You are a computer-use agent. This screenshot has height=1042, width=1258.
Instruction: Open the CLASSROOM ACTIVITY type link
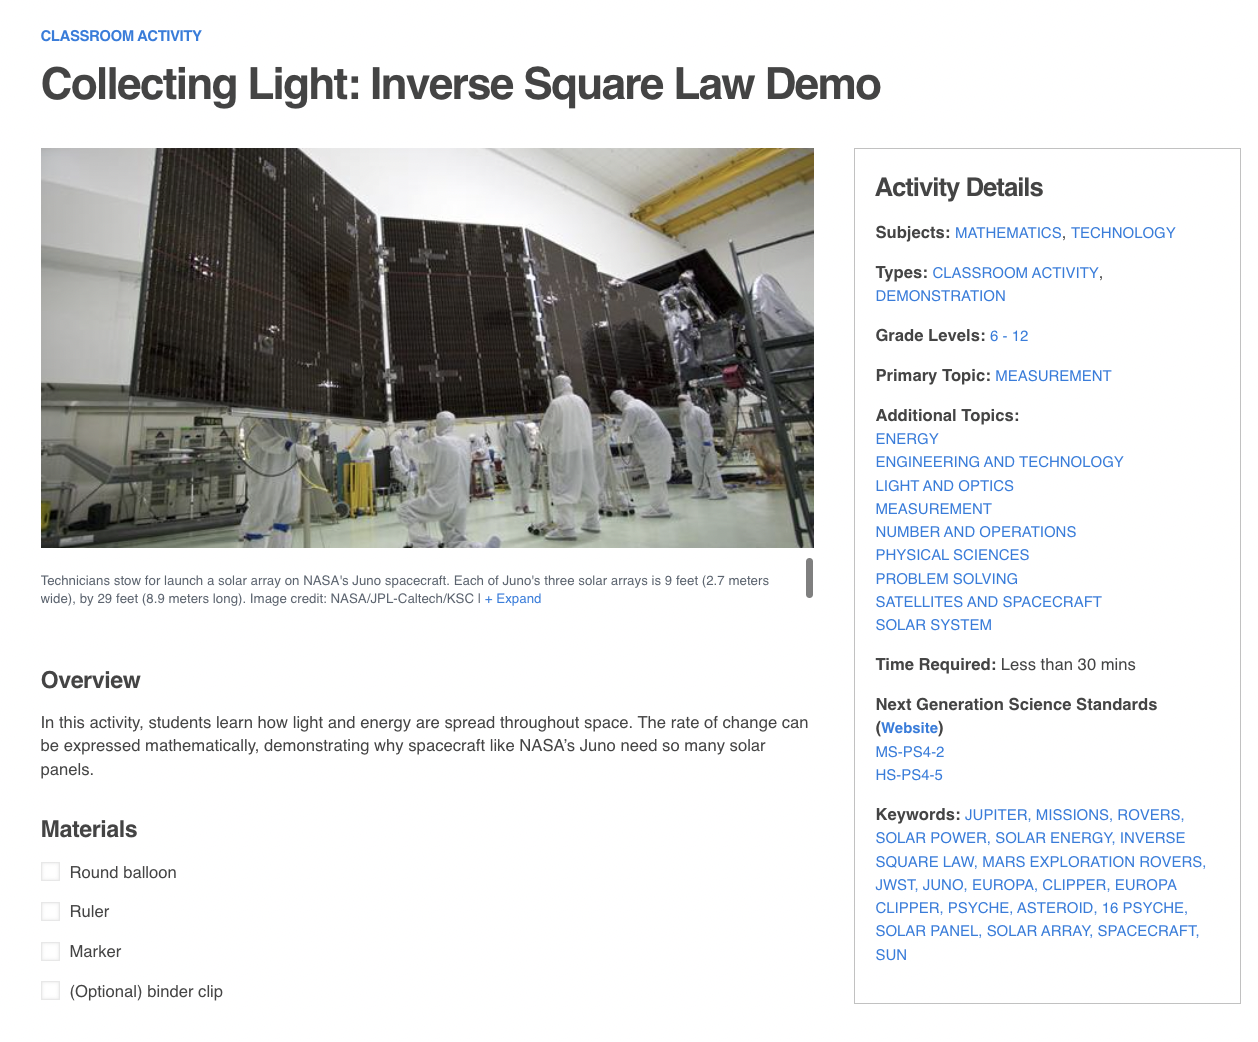pos(1015,272)
